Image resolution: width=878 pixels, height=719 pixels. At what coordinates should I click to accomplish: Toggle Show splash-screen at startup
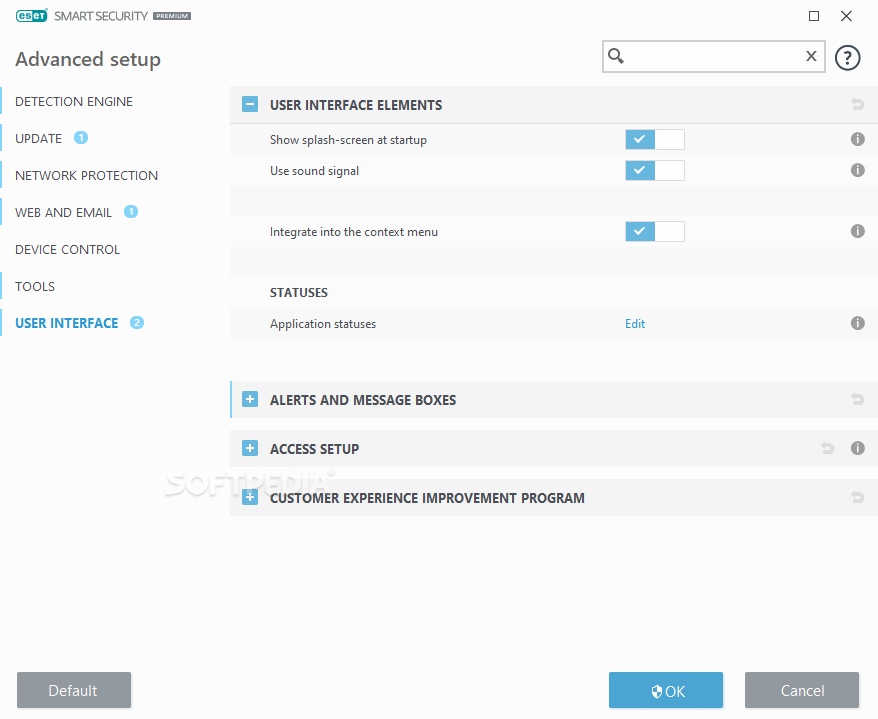(x=655, y=139)
